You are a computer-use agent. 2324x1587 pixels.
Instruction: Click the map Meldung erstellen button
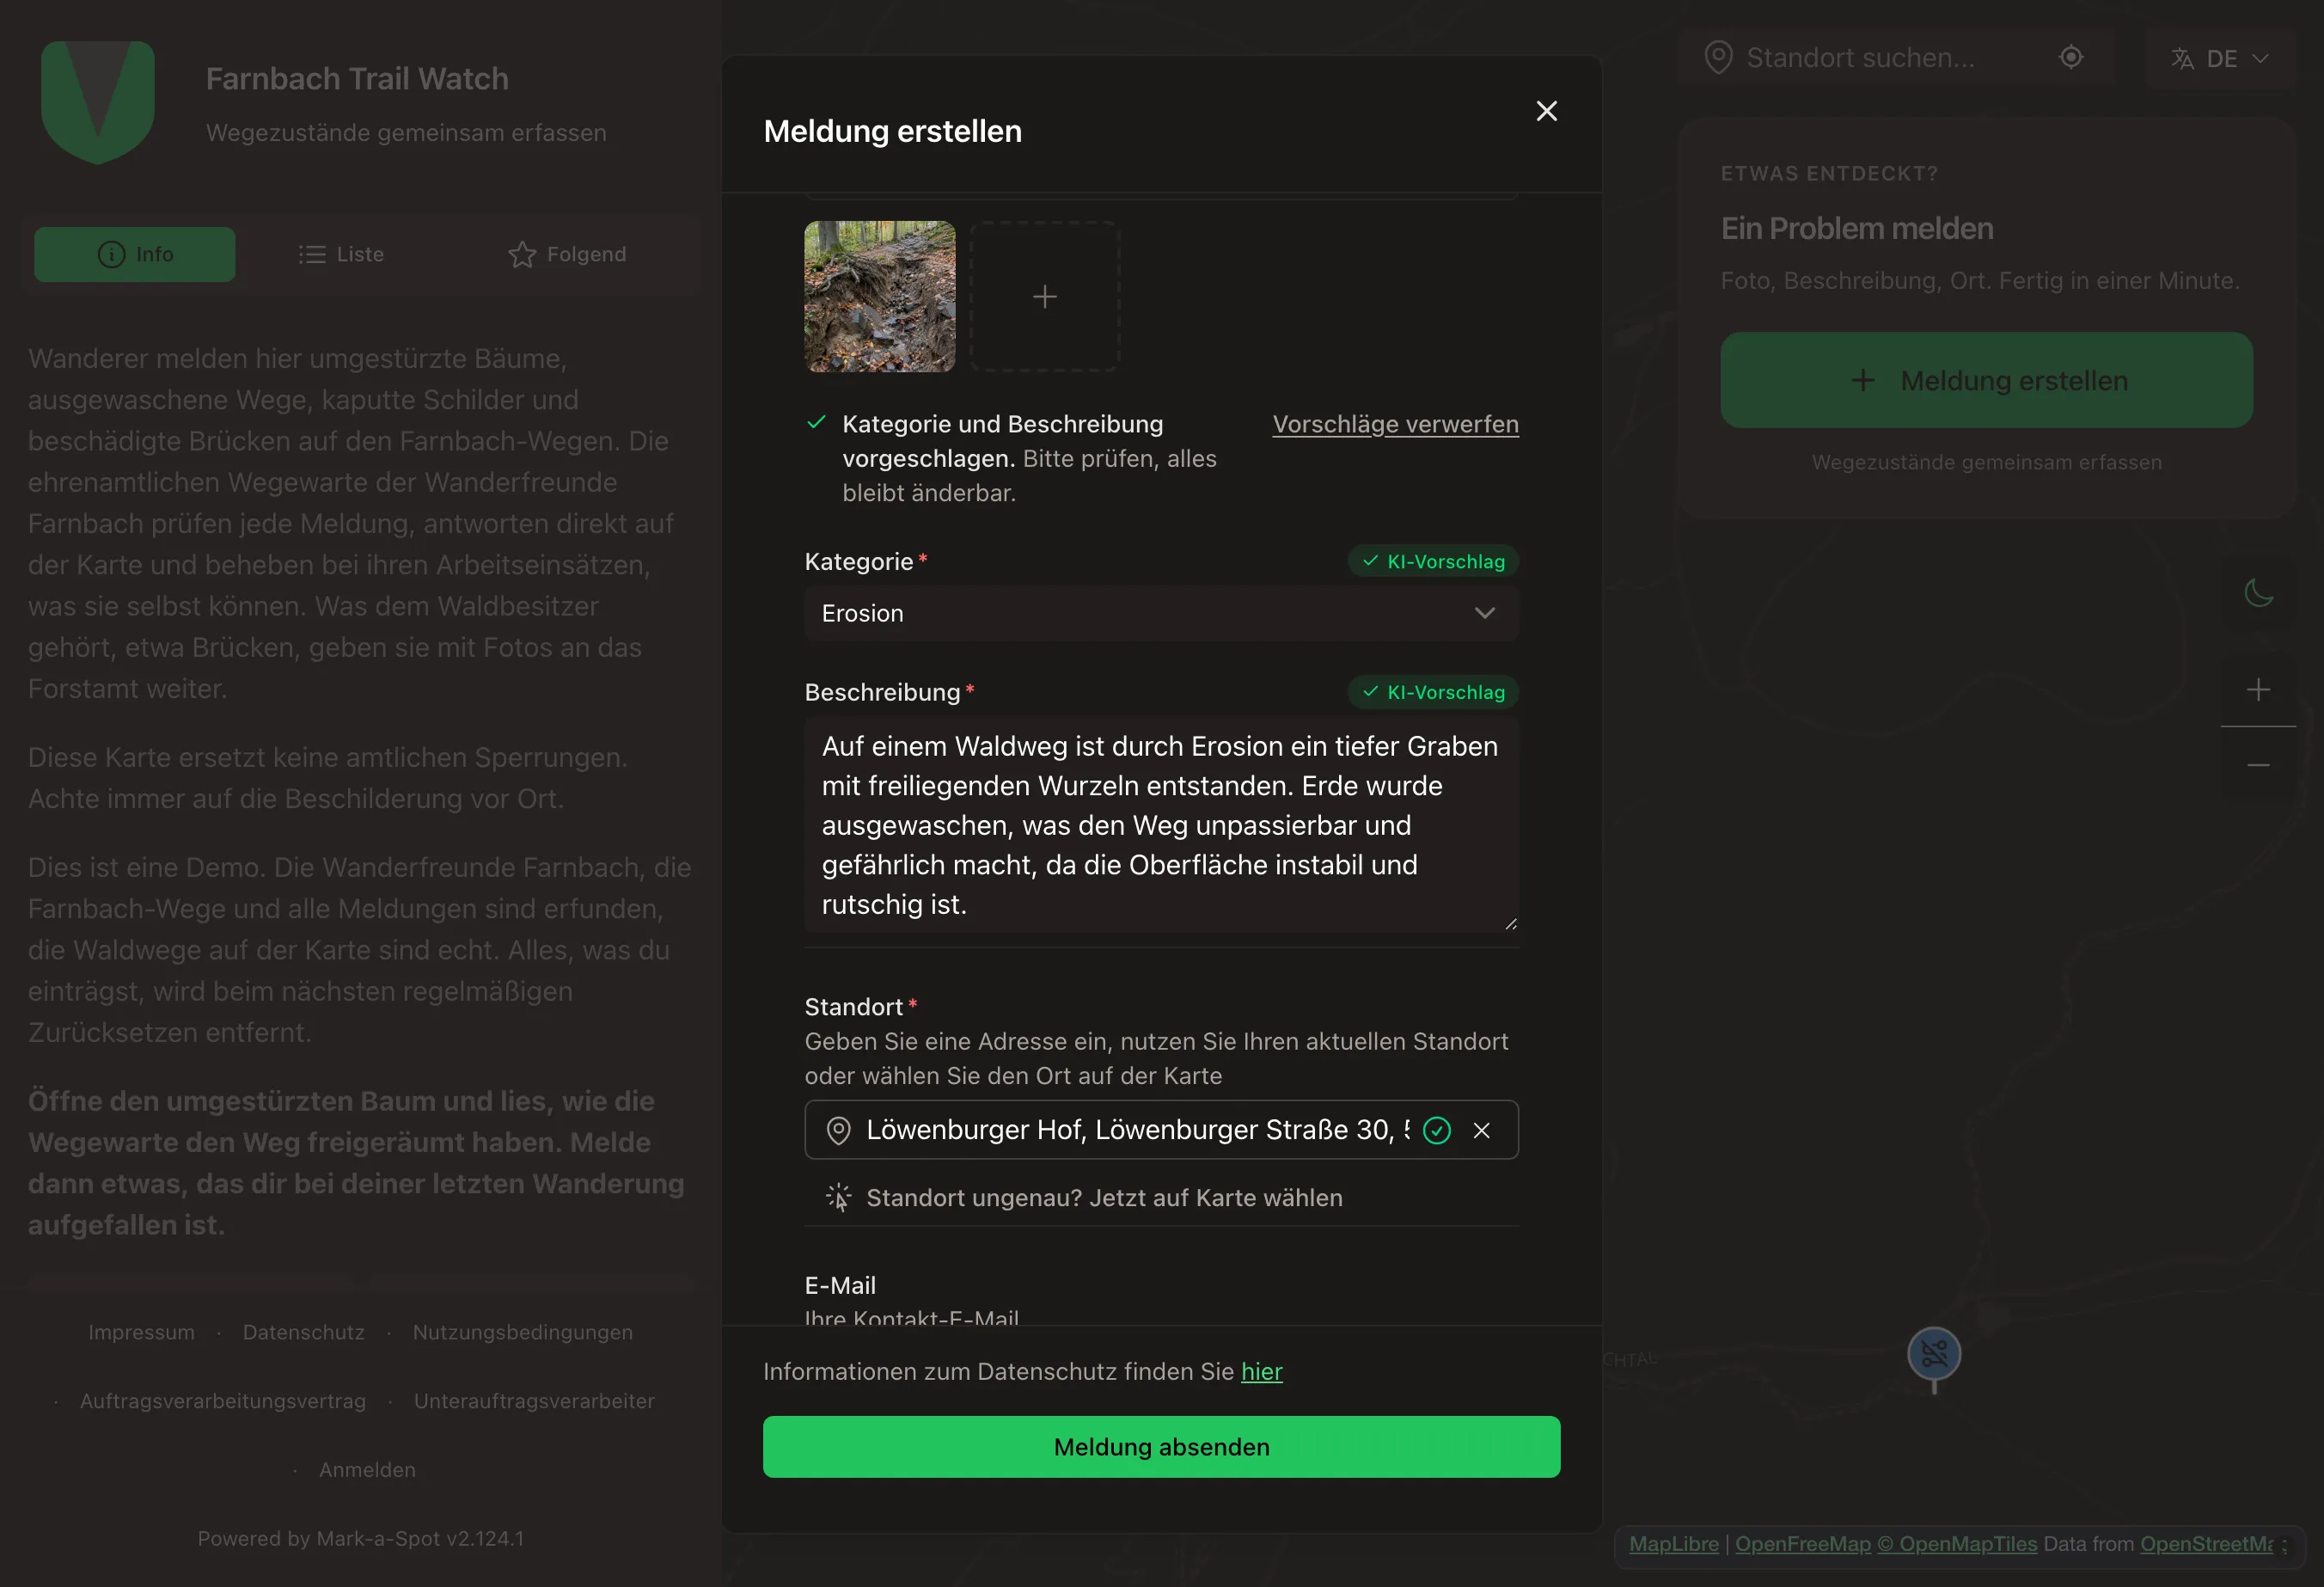coord(1986,380)
